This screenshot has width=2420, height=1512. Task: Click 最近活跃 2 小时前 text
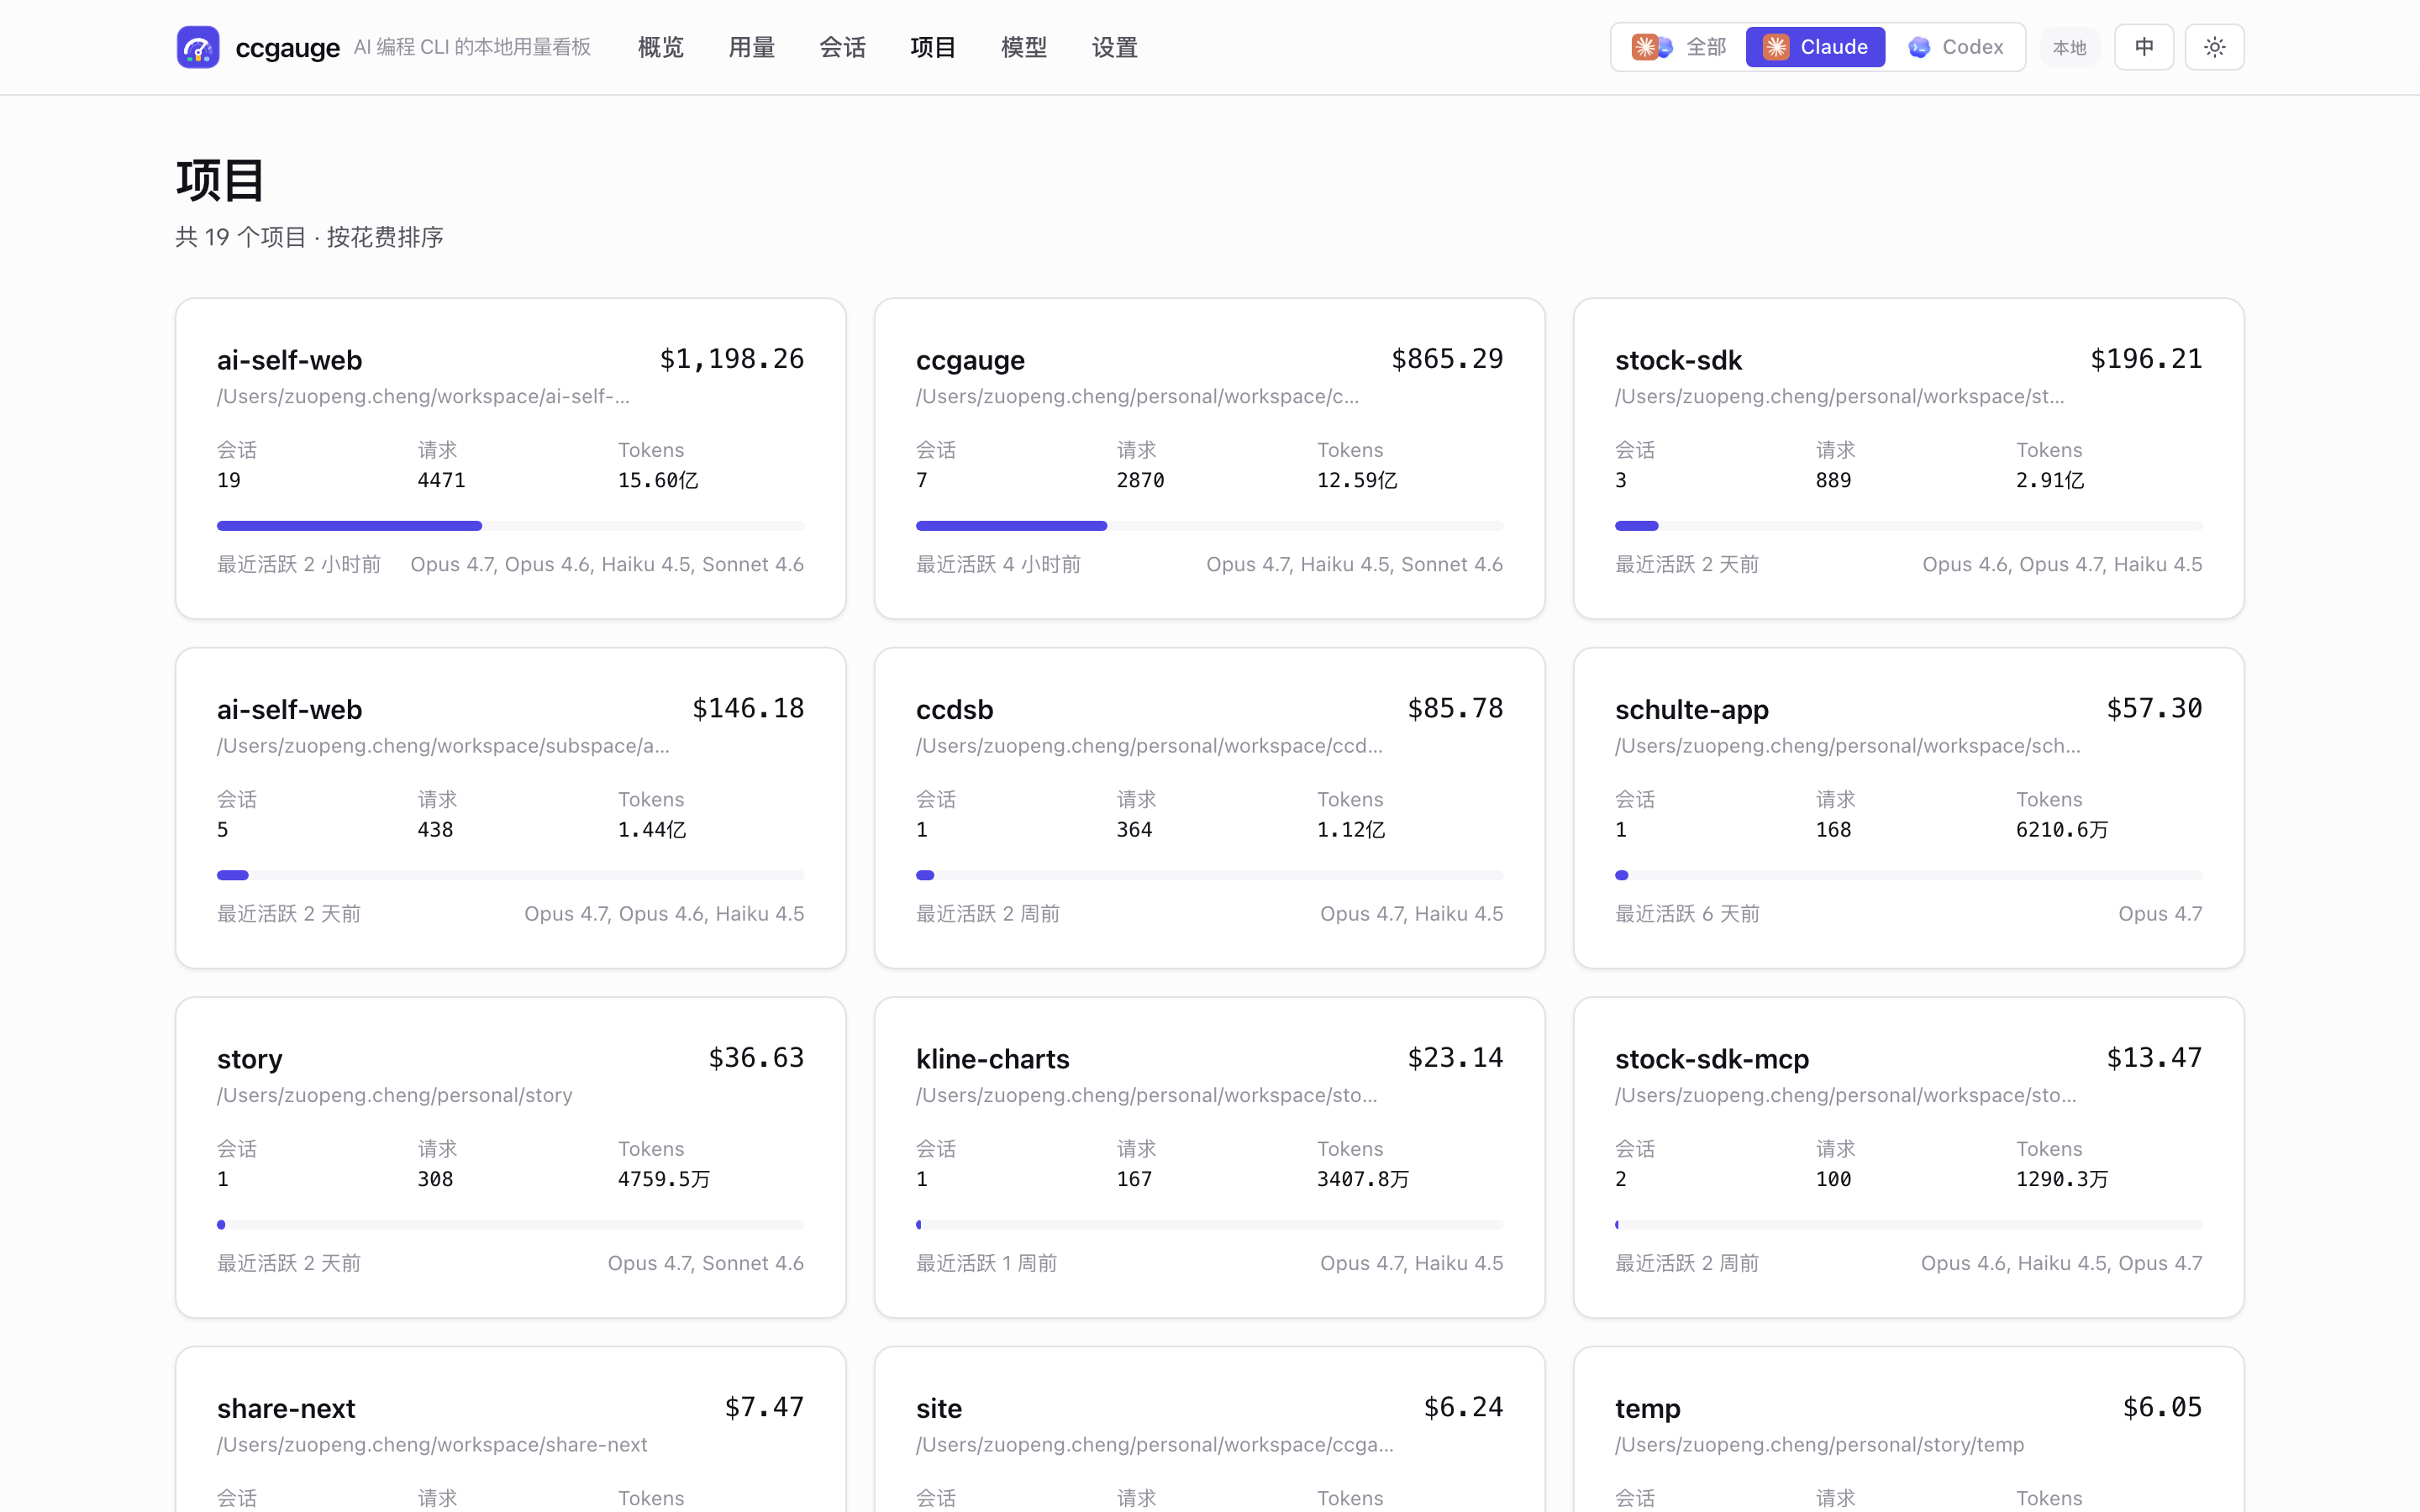[299, 564]
